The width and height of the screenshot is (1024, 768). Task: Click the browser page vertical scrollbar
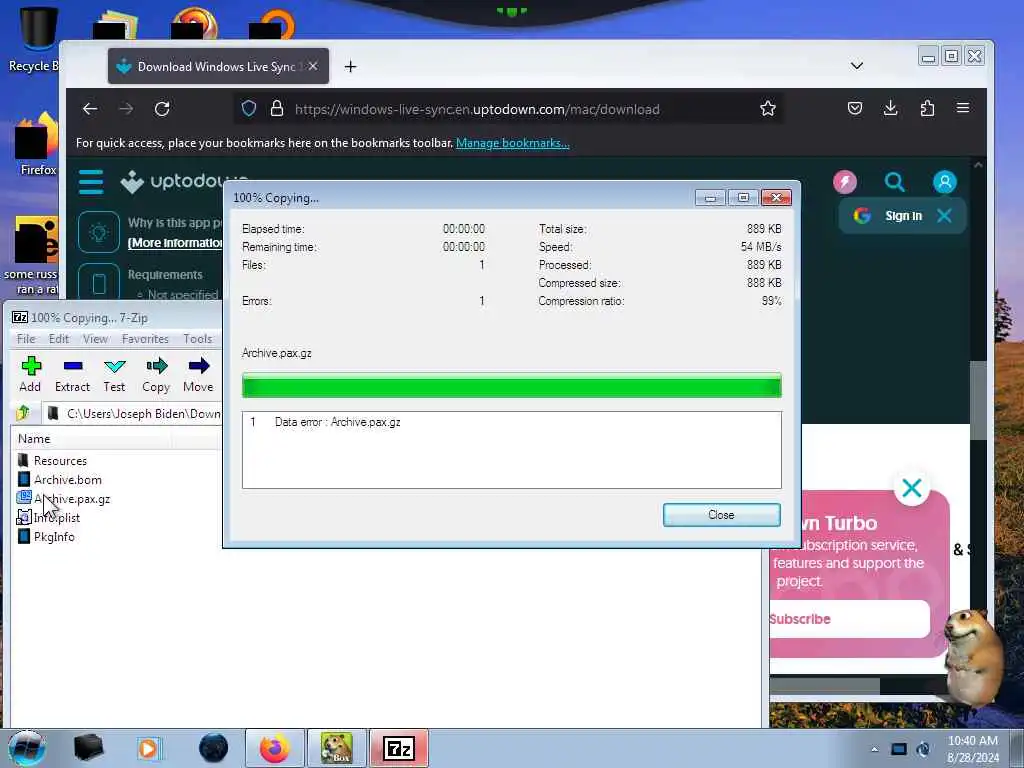click(x=978, y=398)
